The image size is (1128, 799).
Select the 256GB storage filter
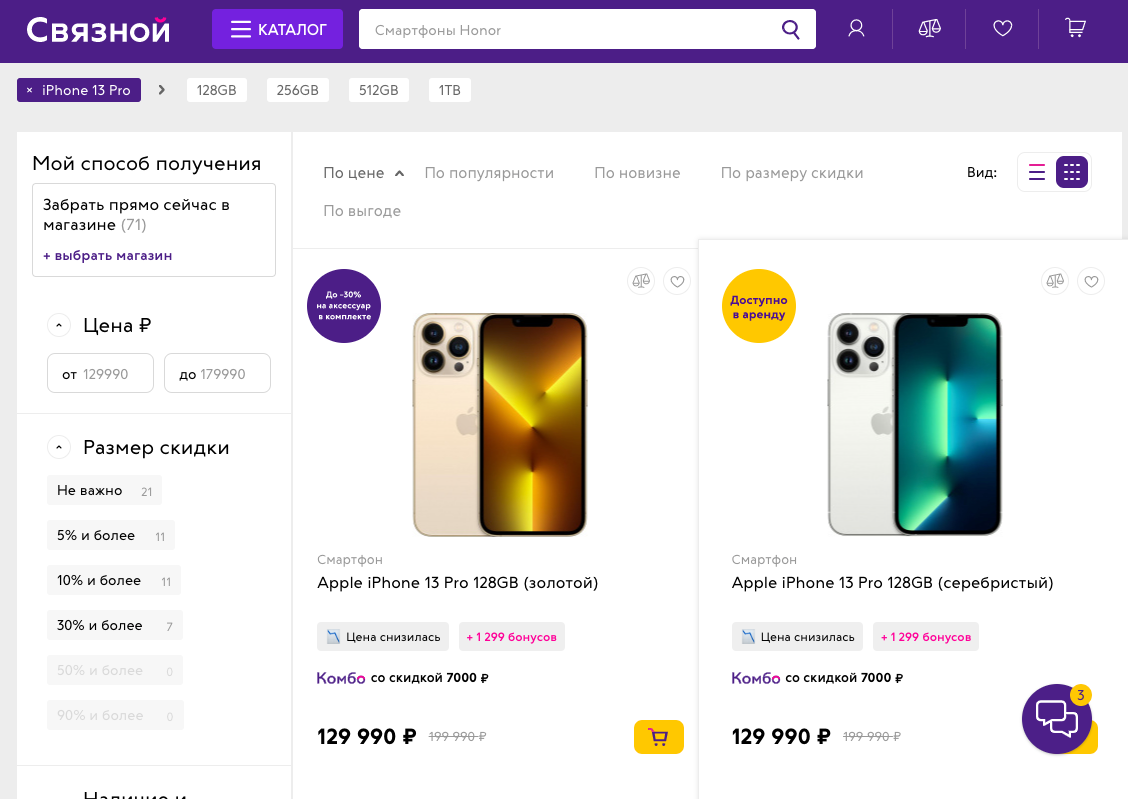297,90
